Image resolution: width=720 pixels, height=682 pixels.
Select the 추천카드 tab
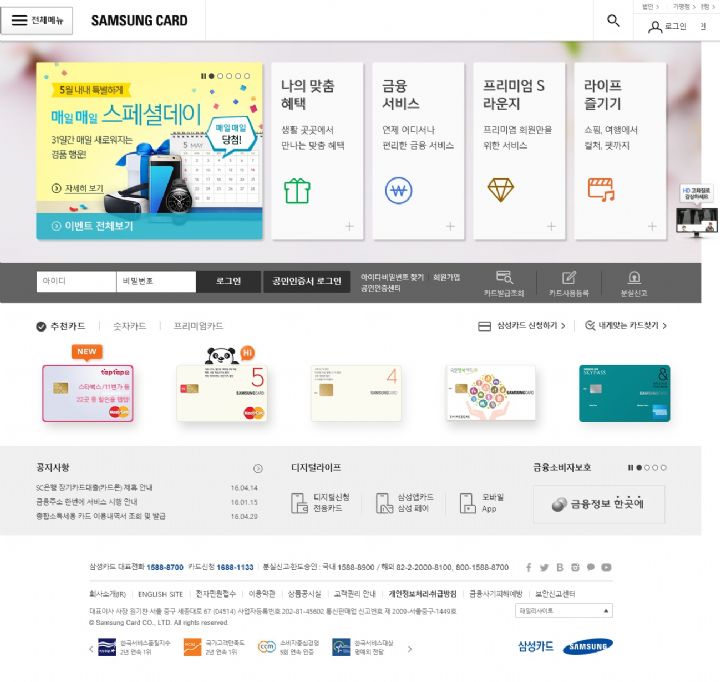click(61, 326)
